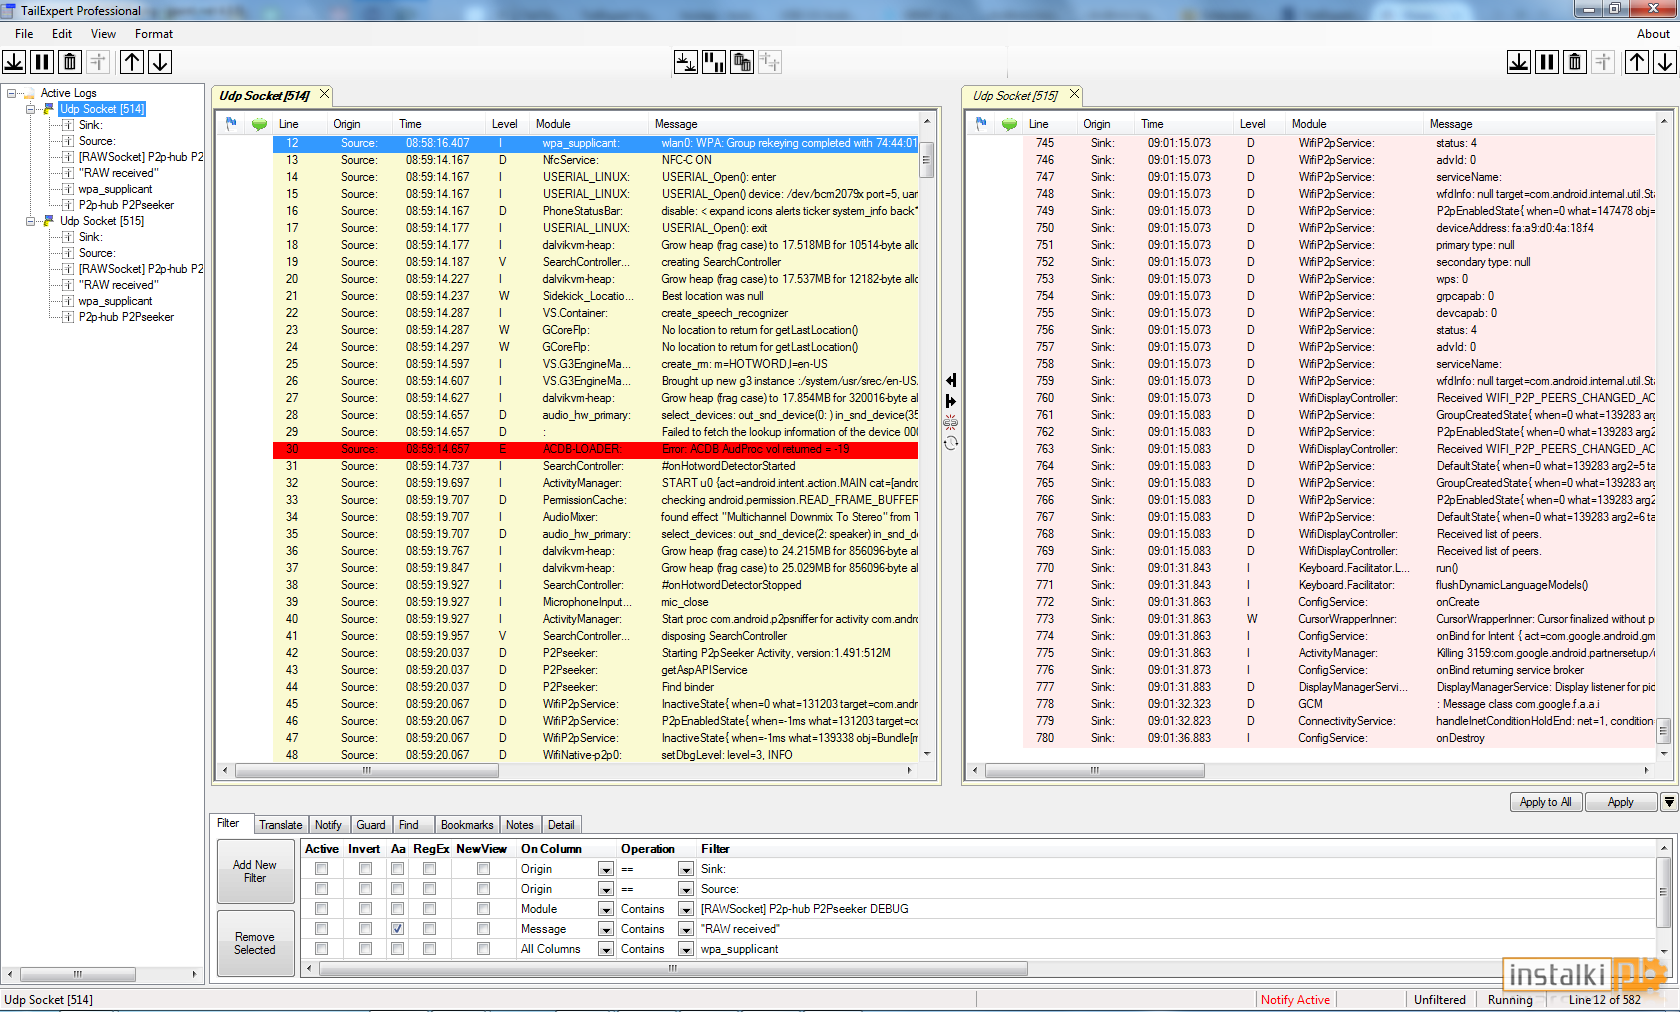Open the On Column dropdown for the Module filter
The height and width of the screenshot is (1012, 1680).
click(x=606, y=909)
